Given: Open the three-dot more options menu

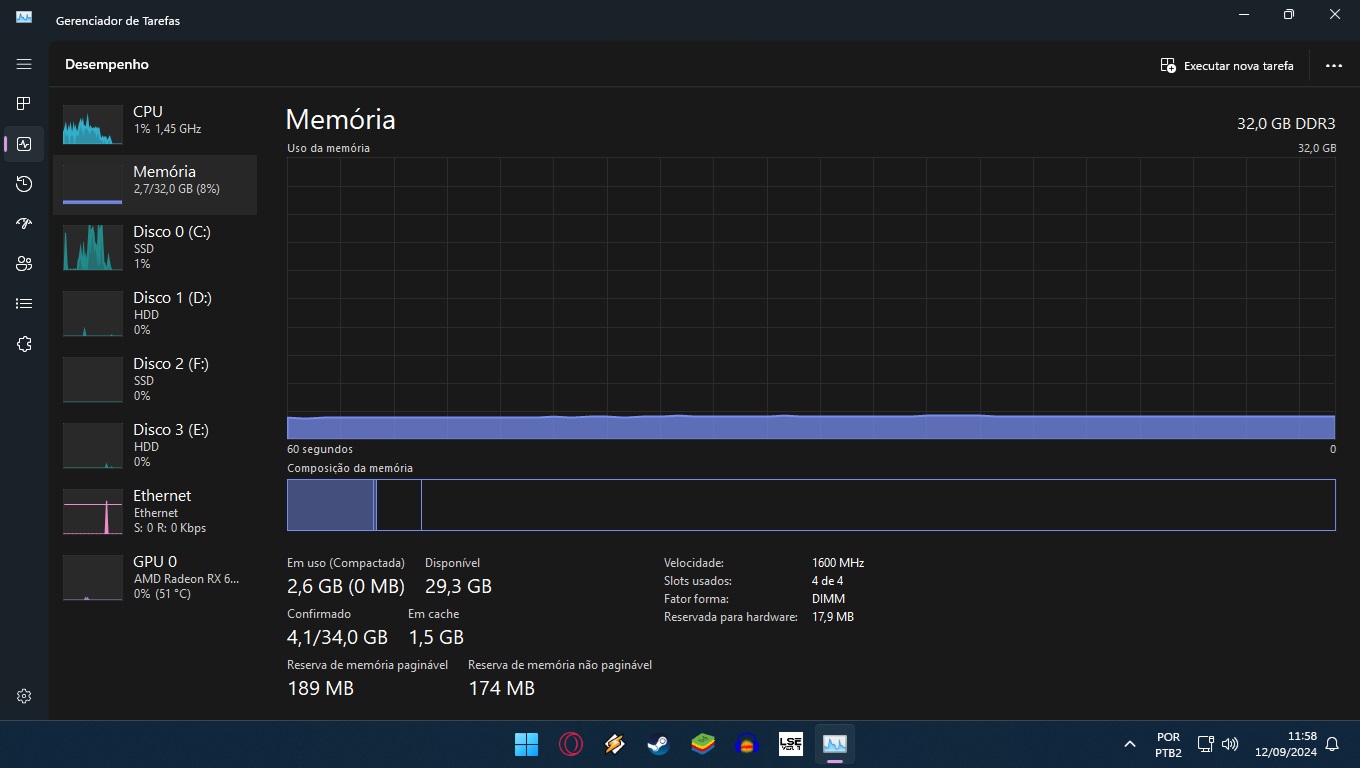Looking at the screenshot, I should tap(1333, 66).
